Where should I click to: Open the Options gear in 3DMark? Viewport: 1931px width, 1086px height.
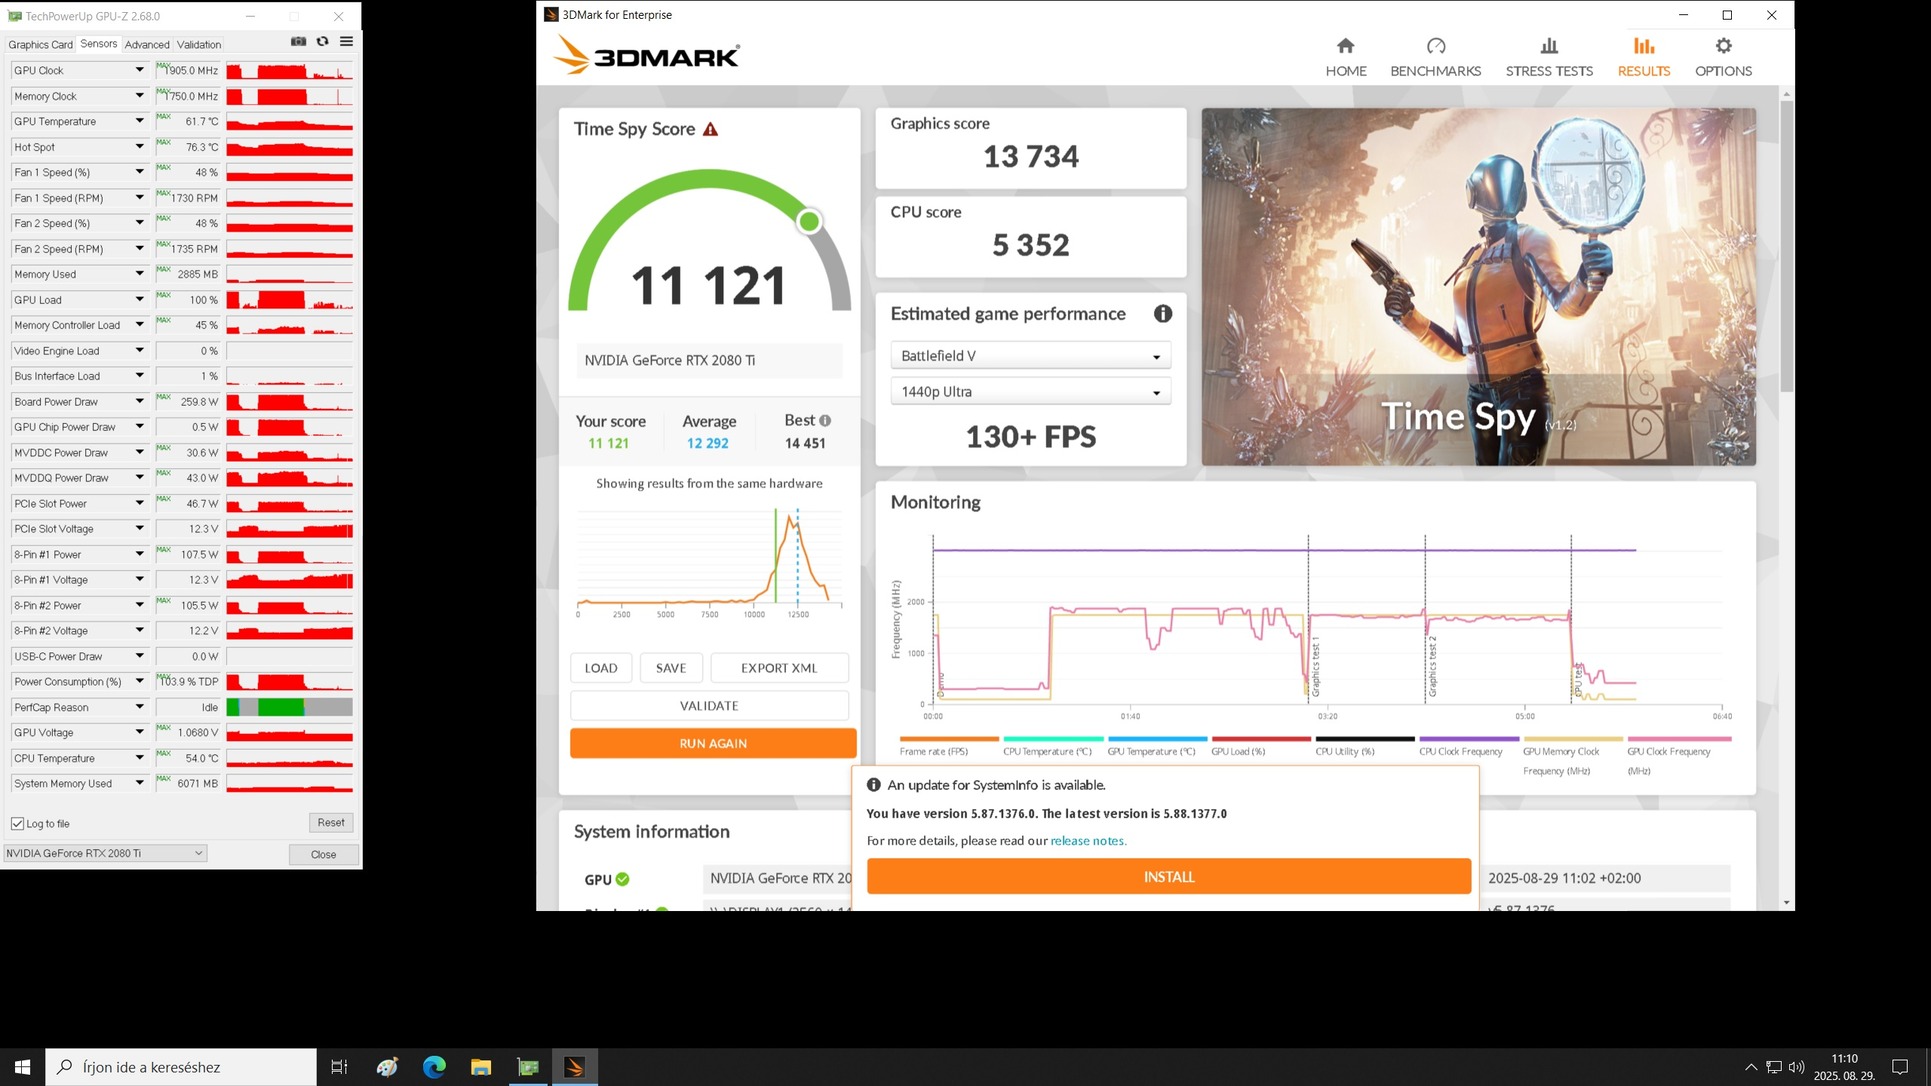pos(1722,47)
